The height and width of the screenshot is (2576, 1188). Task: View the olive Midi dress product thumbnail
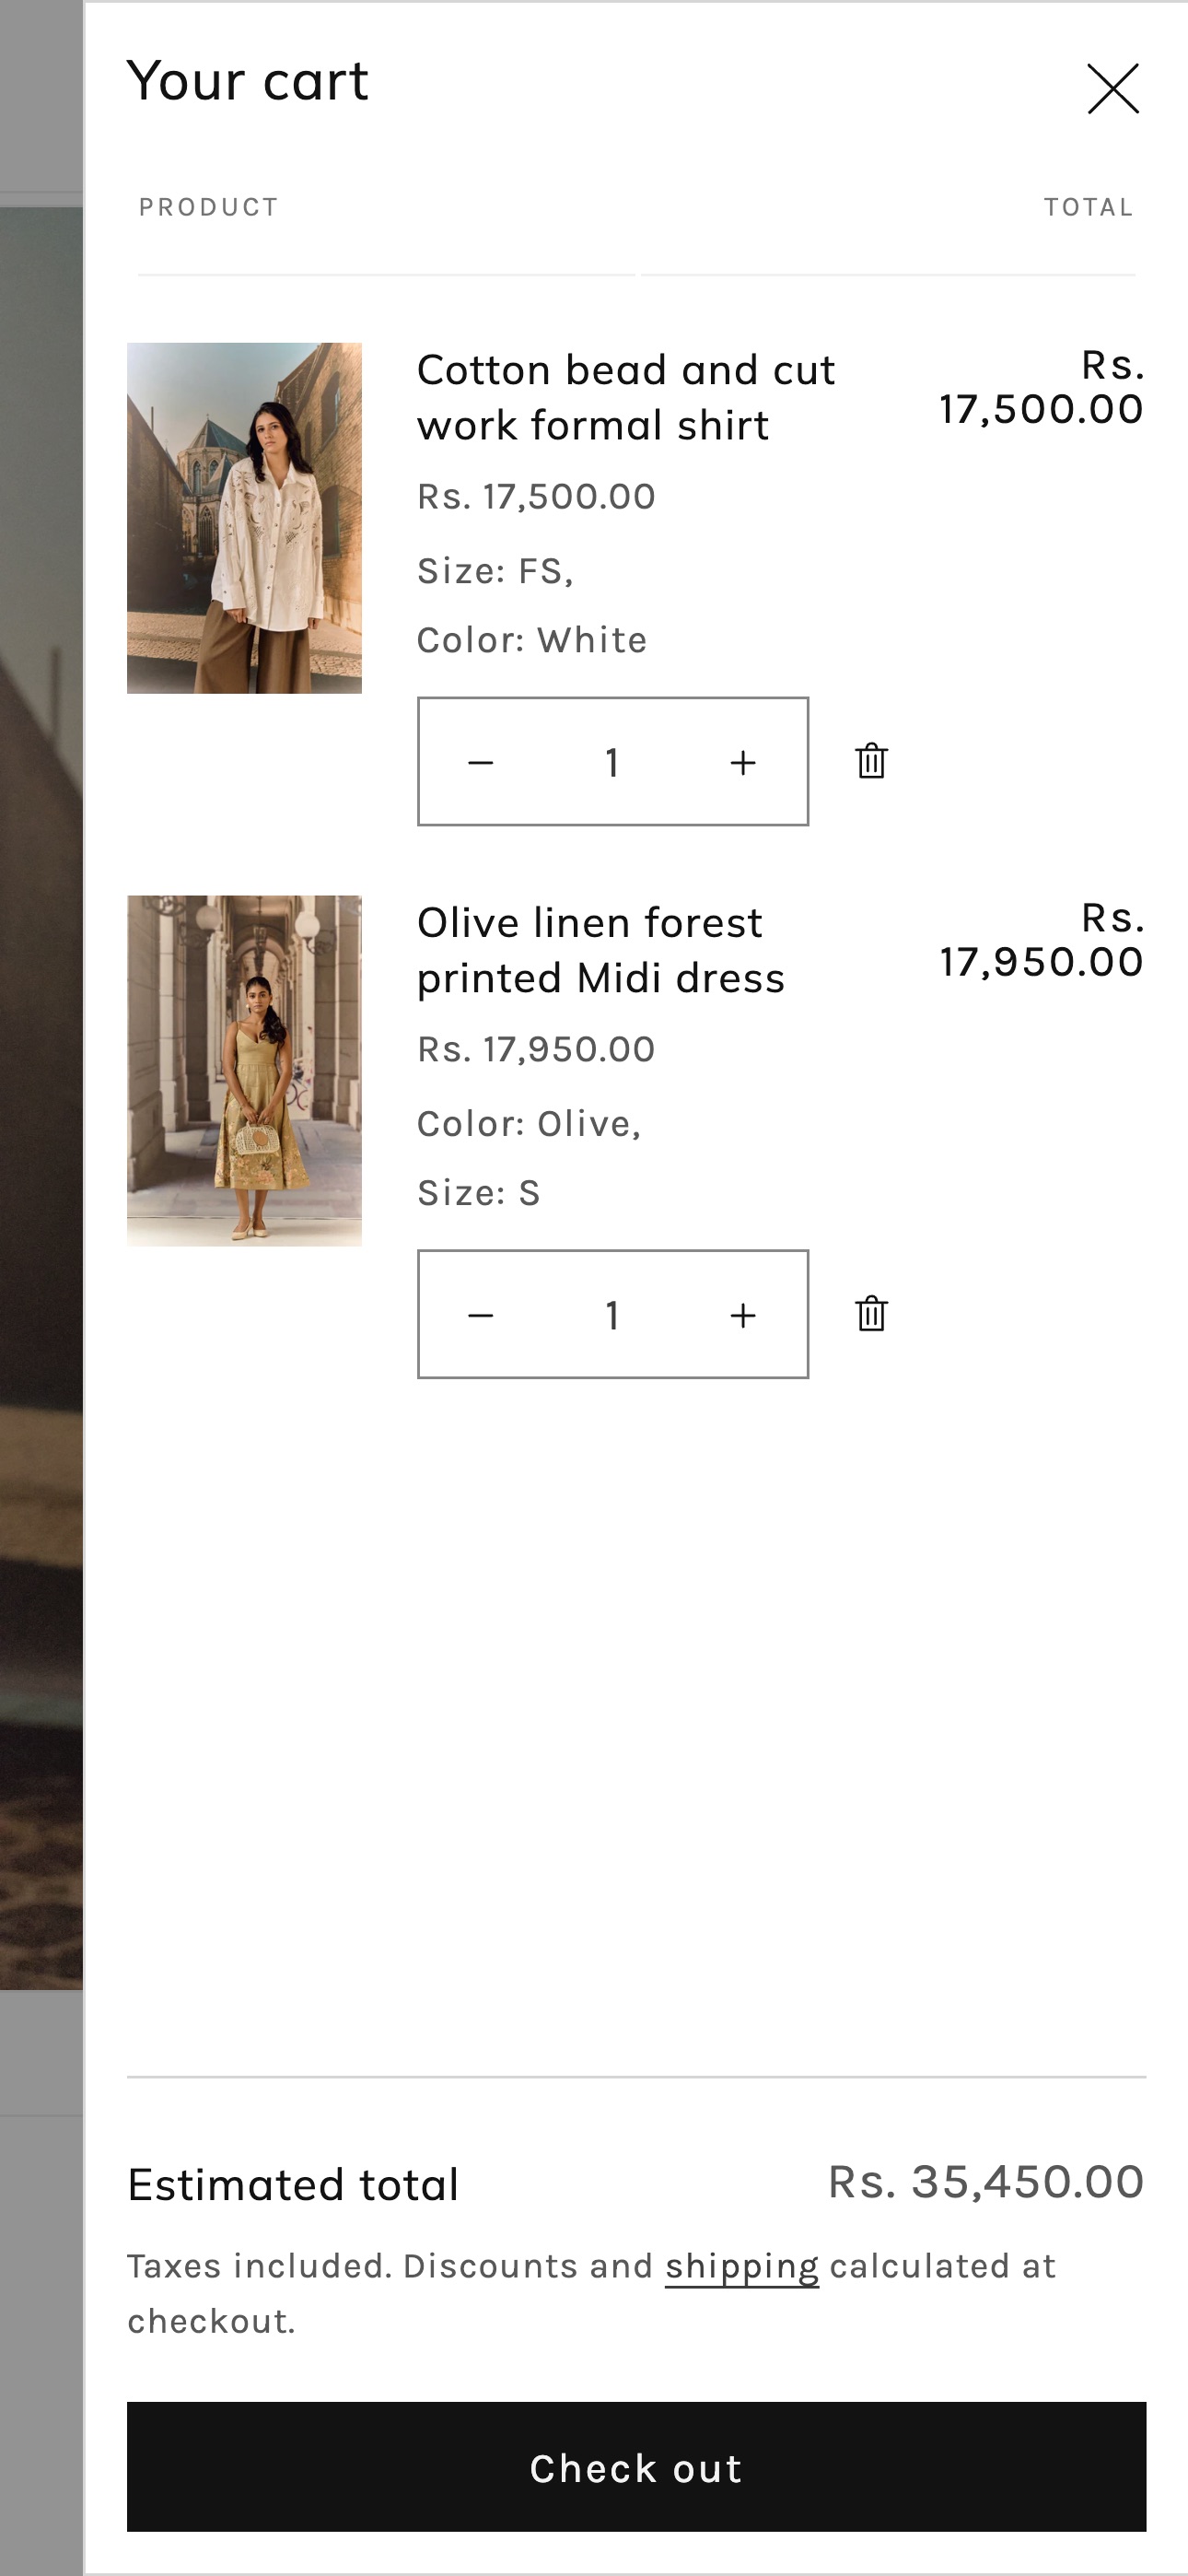(x=244, y=1070)
